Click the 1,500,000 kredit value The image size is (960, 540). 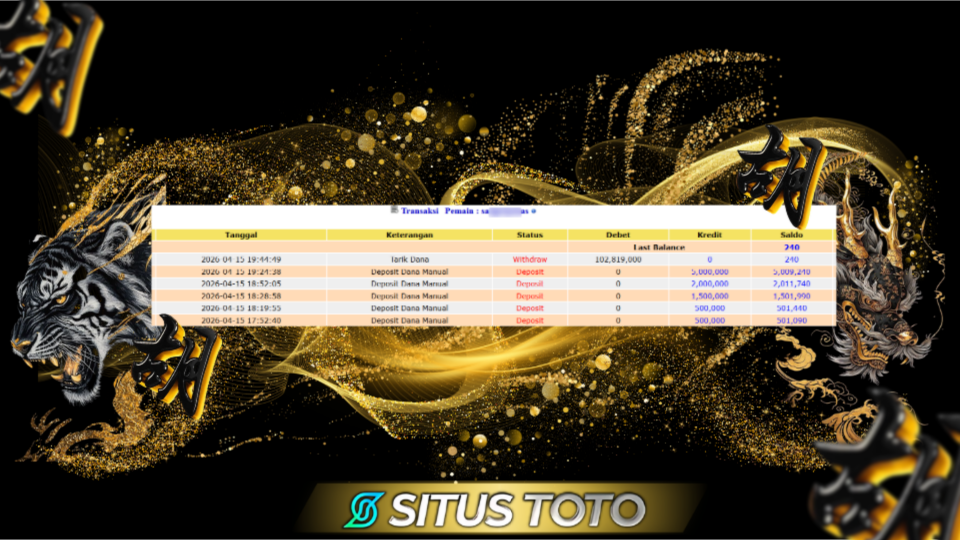coord(709,296)
